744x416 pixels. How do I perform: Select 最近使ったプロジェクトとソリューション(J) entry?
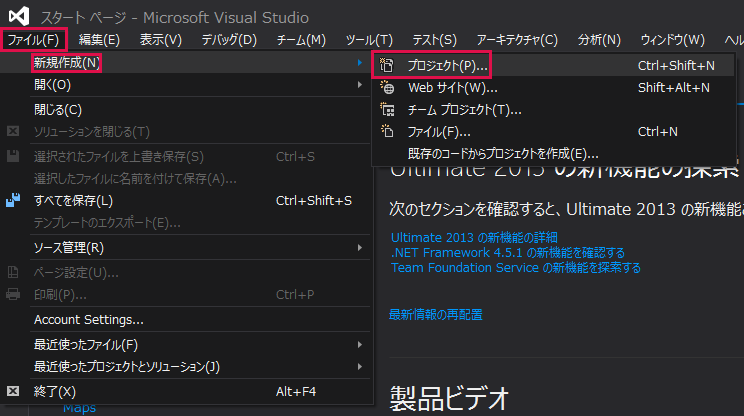point(185,367)
